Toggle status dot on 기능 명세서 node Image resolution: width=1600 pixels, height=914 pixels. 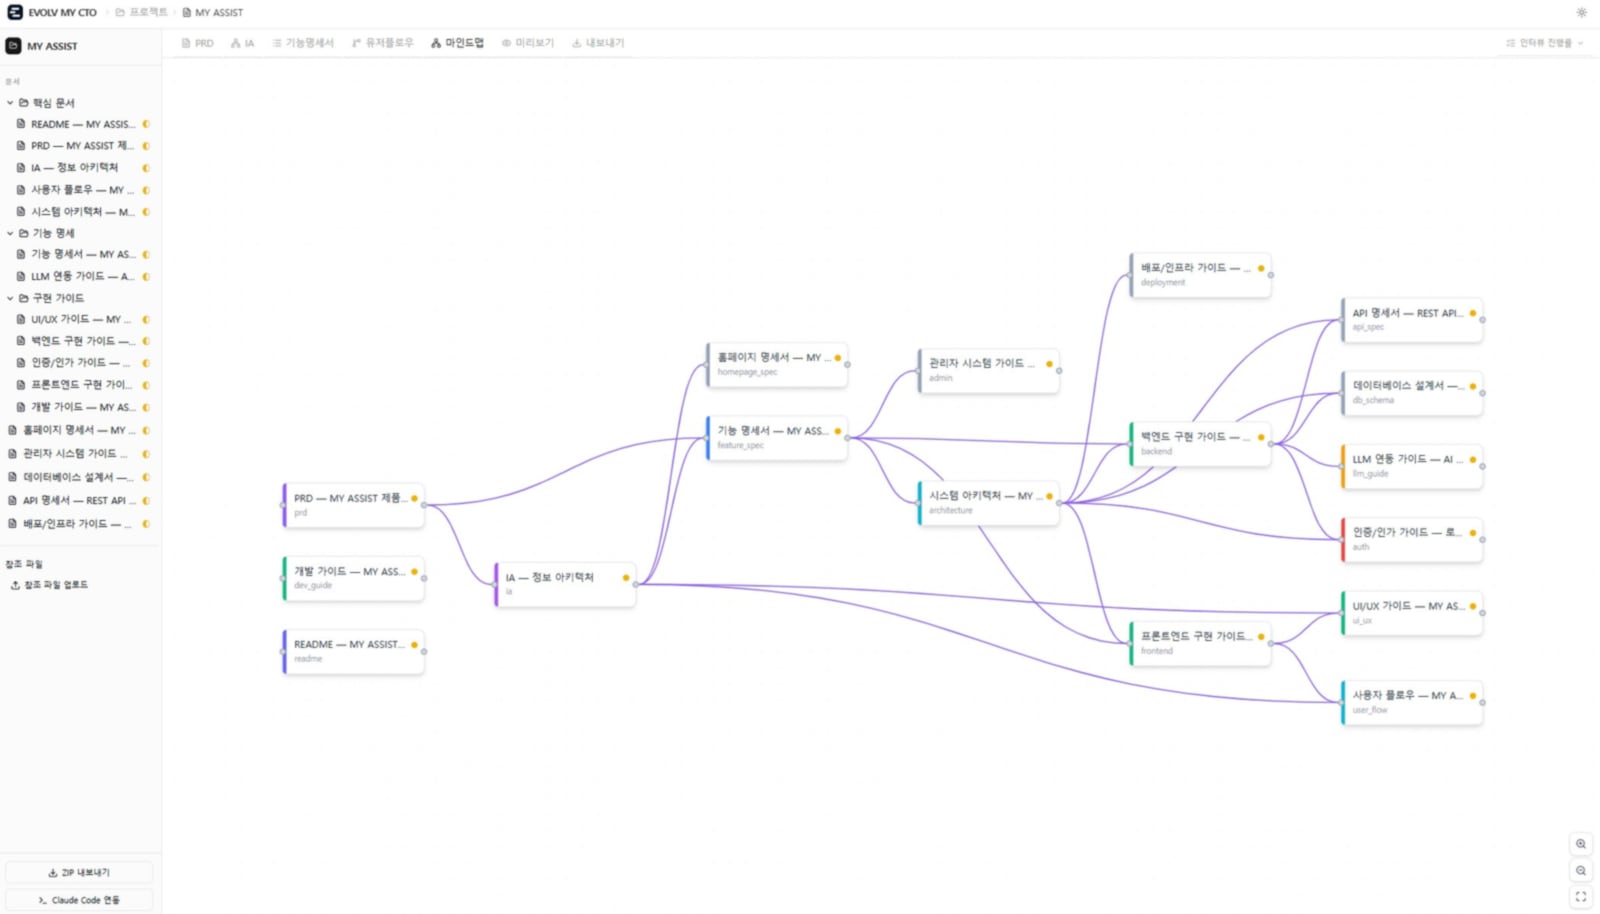click(x=838, y=431)
